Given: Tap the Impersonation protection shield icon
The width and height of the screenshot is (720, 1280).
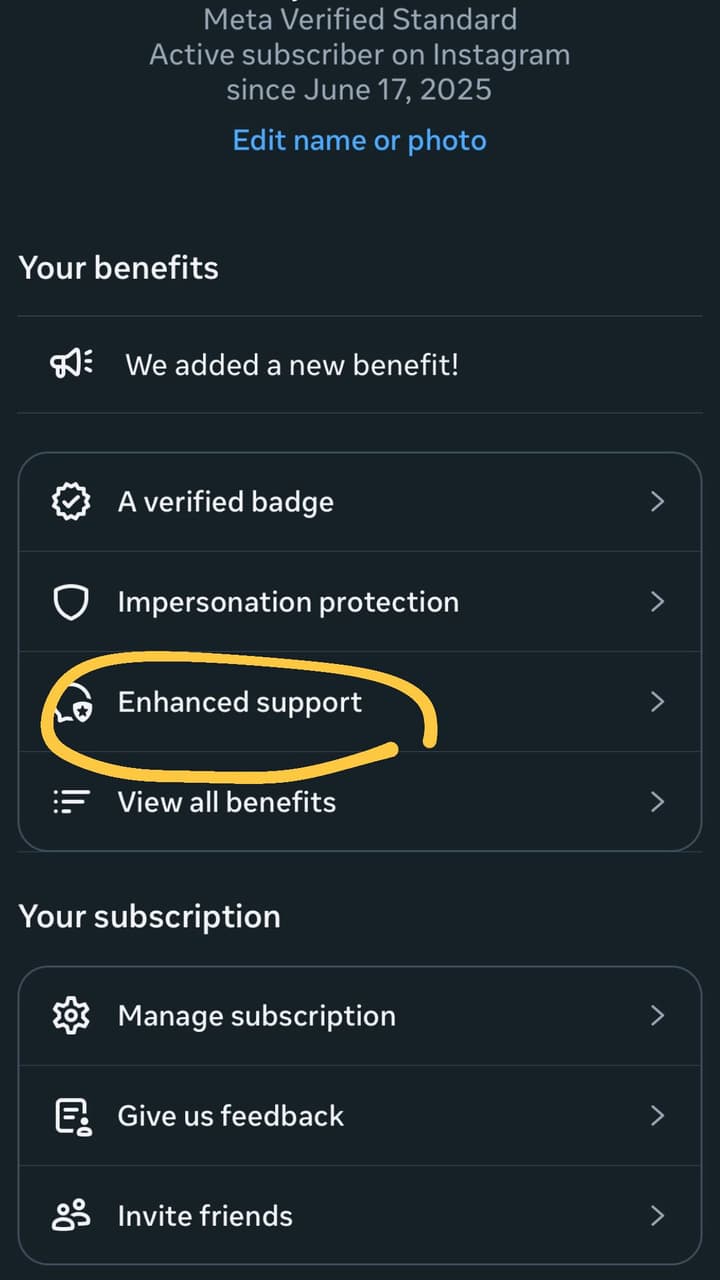Looking at the screenshot, I should [x=71, y=602].
